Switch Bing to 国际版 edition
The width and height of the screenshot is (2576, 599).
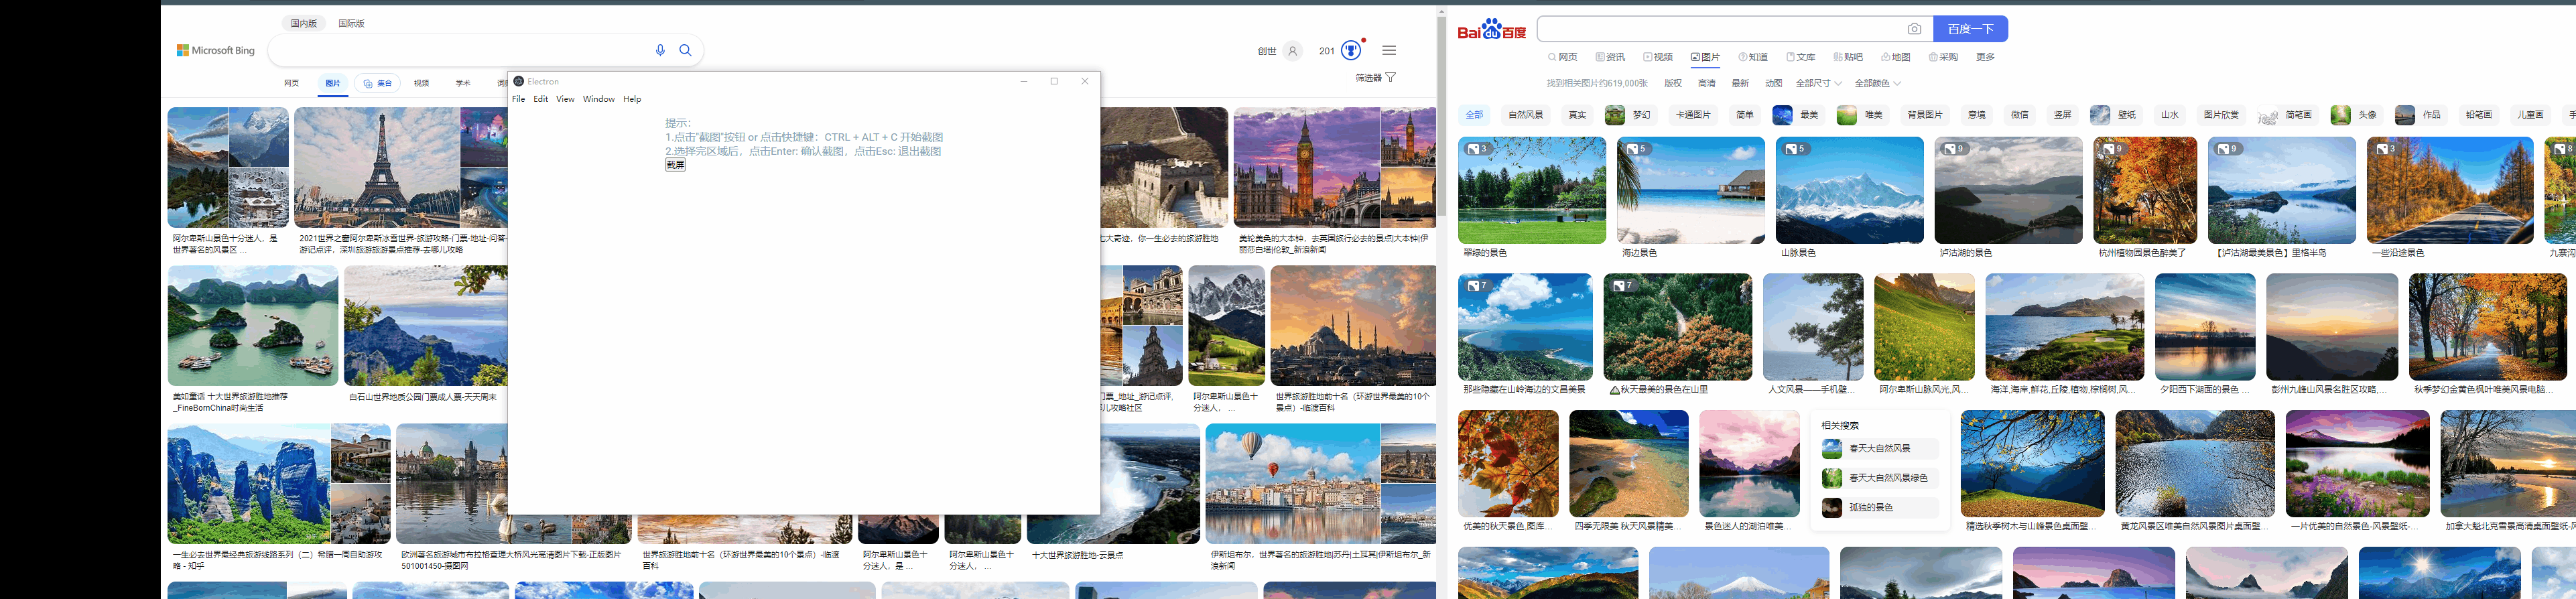[x=351, y=23]
